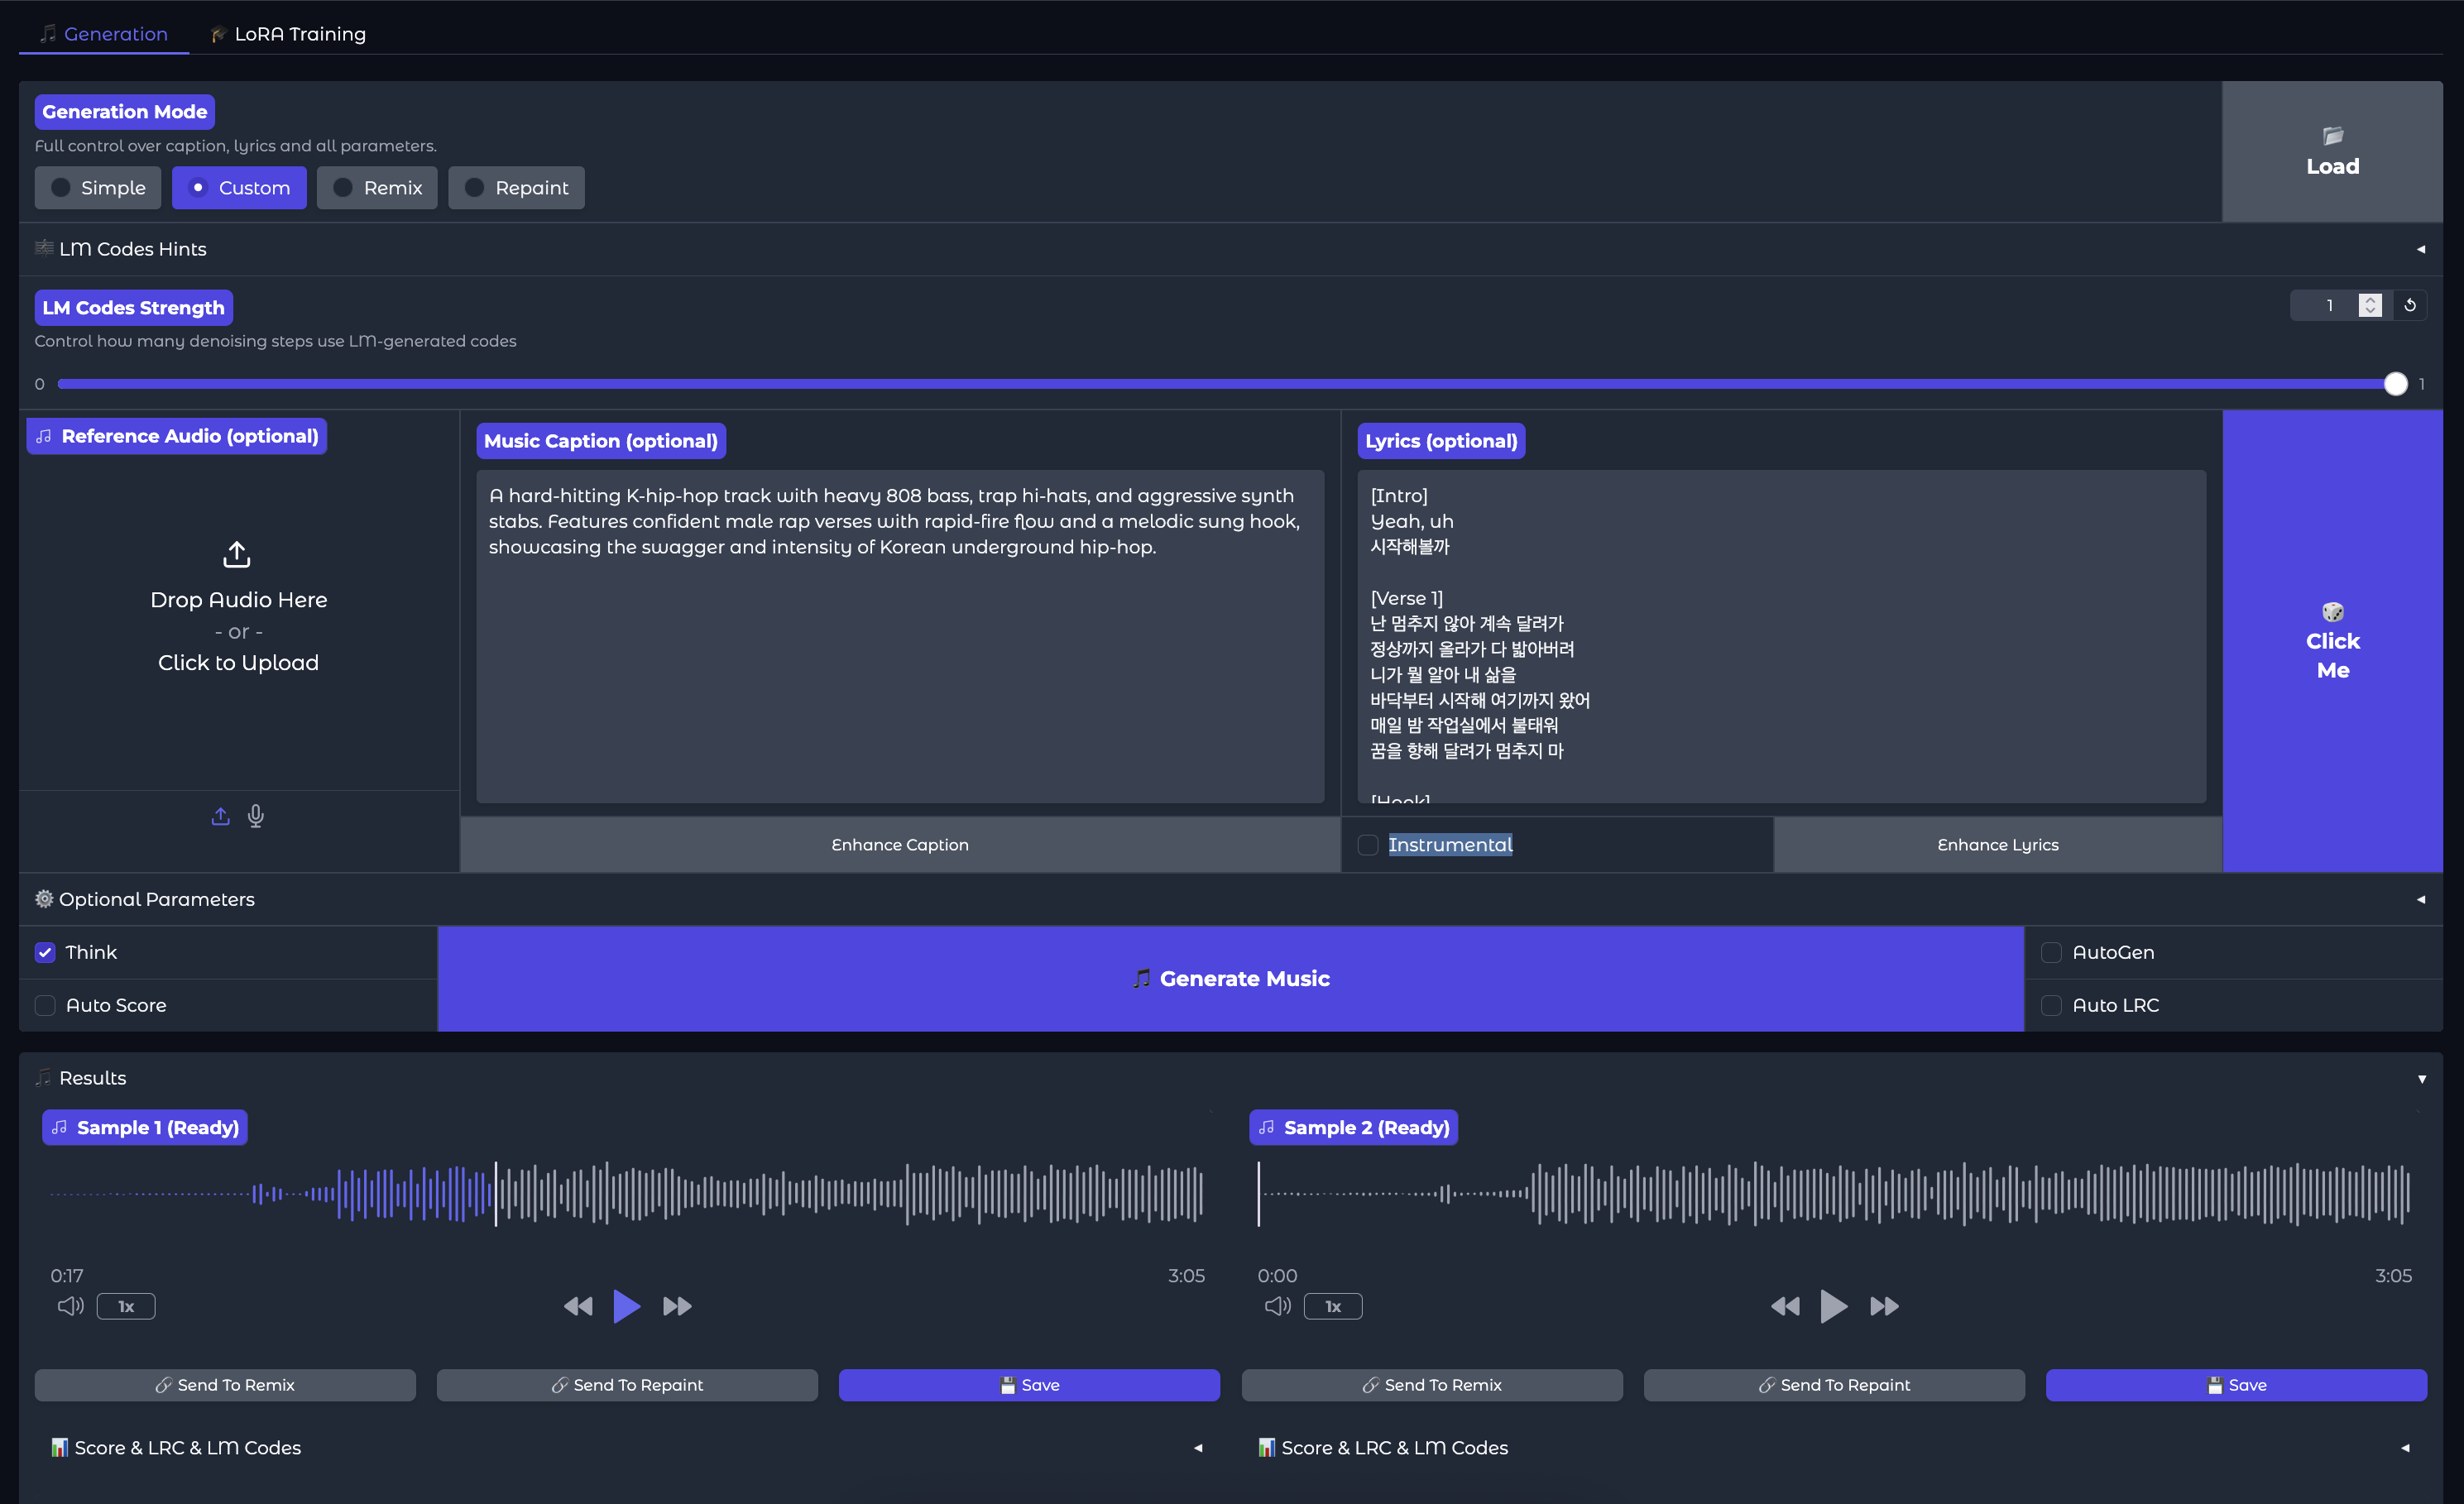The width and height of the screenshot is (2464, 1504).
Task: Click the LM Codes Strength slider handle
Action: (x=2395, y=384)
